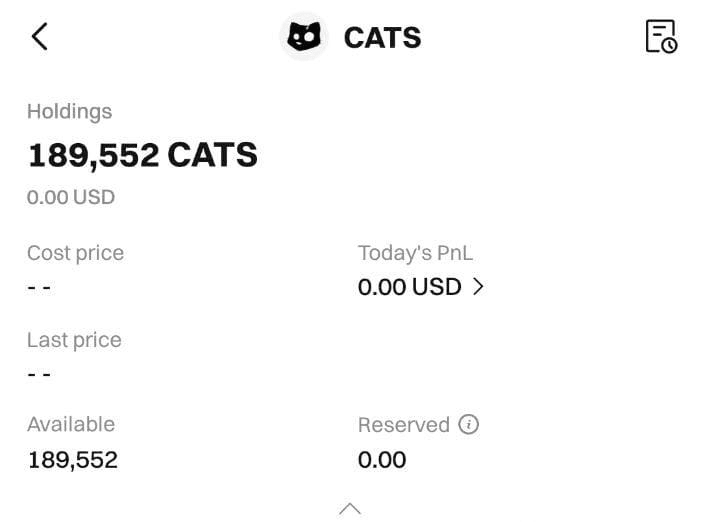Screen dimensions: 701x522
Task: Go back using the left arrow
Action: click(x=39, y=37)
